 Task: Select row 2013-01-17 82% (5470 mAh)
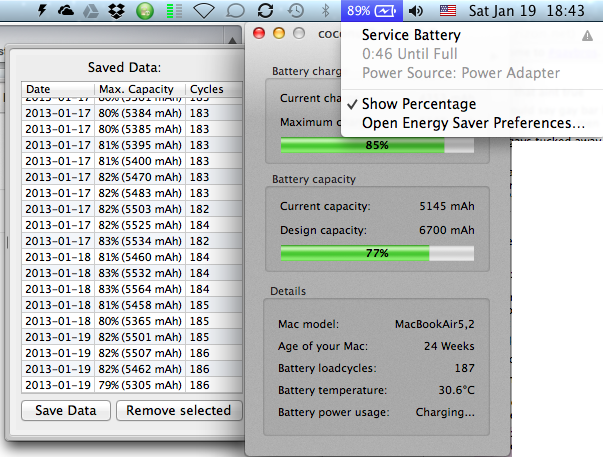[132, 177]
